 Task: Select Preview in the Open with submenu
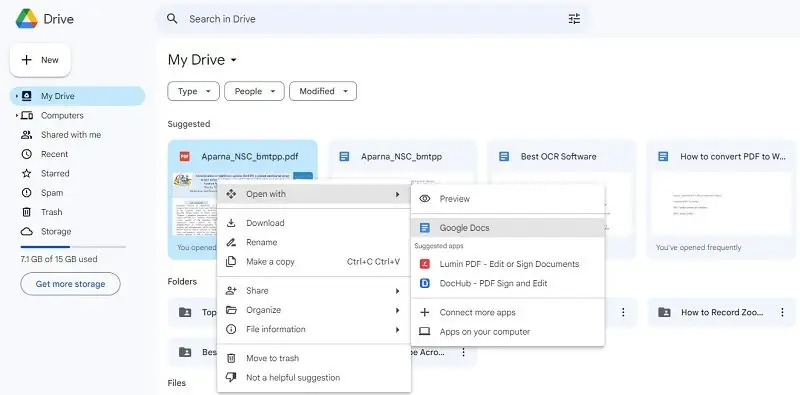[508, 199]
